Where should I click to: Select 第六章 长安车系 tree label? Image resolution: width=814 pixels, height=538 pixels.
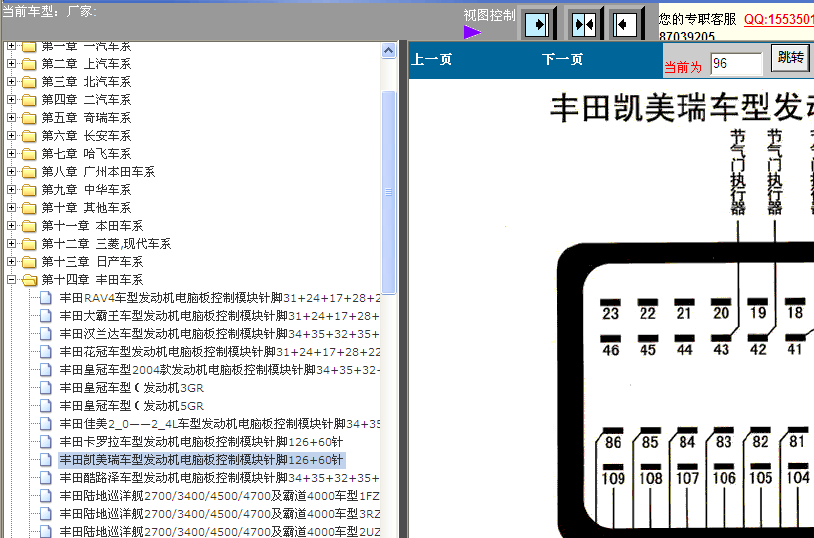86,136
